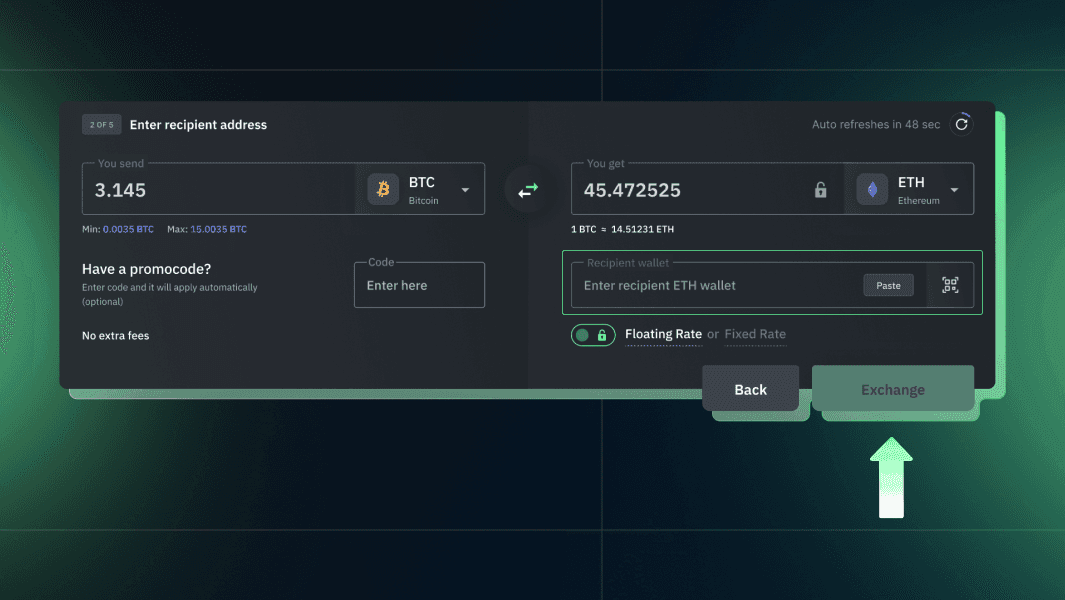Open the BTC currency dropdown arrow

[465, 190]
